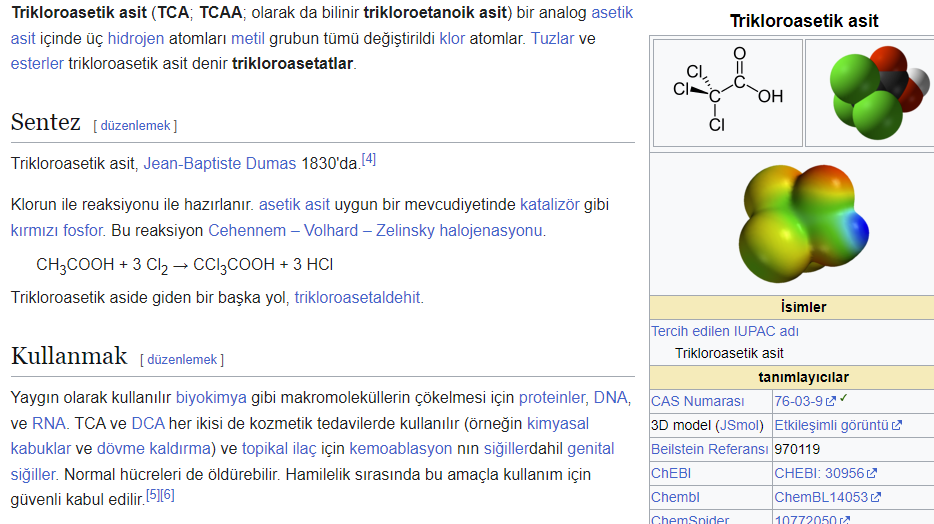Open ChemSpider ID '10772050' link
The height and width of the screenshot is (524, 934).
[805, 519]
